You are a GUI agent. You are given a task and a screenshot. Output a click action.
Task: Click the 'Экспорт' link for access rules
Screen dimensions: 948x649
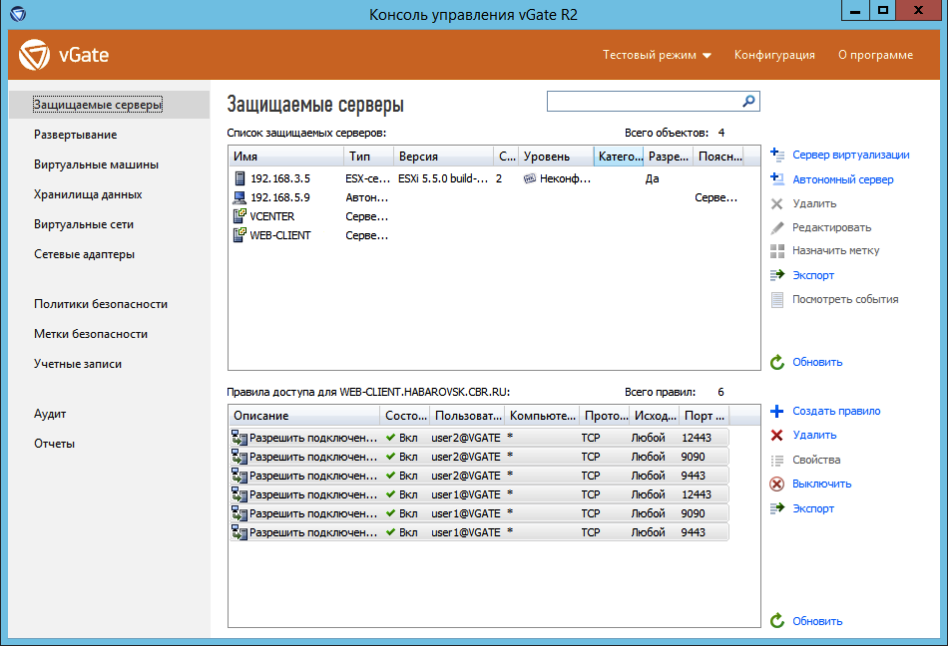pos(813,508)
